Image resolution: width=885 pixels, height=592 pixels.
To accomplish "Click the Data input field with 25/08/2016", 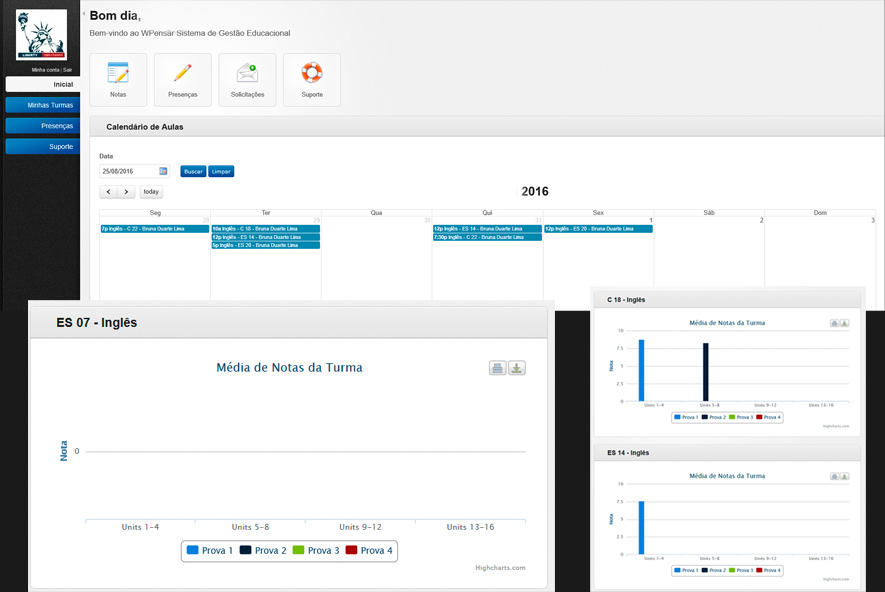I will click(128, 171).
